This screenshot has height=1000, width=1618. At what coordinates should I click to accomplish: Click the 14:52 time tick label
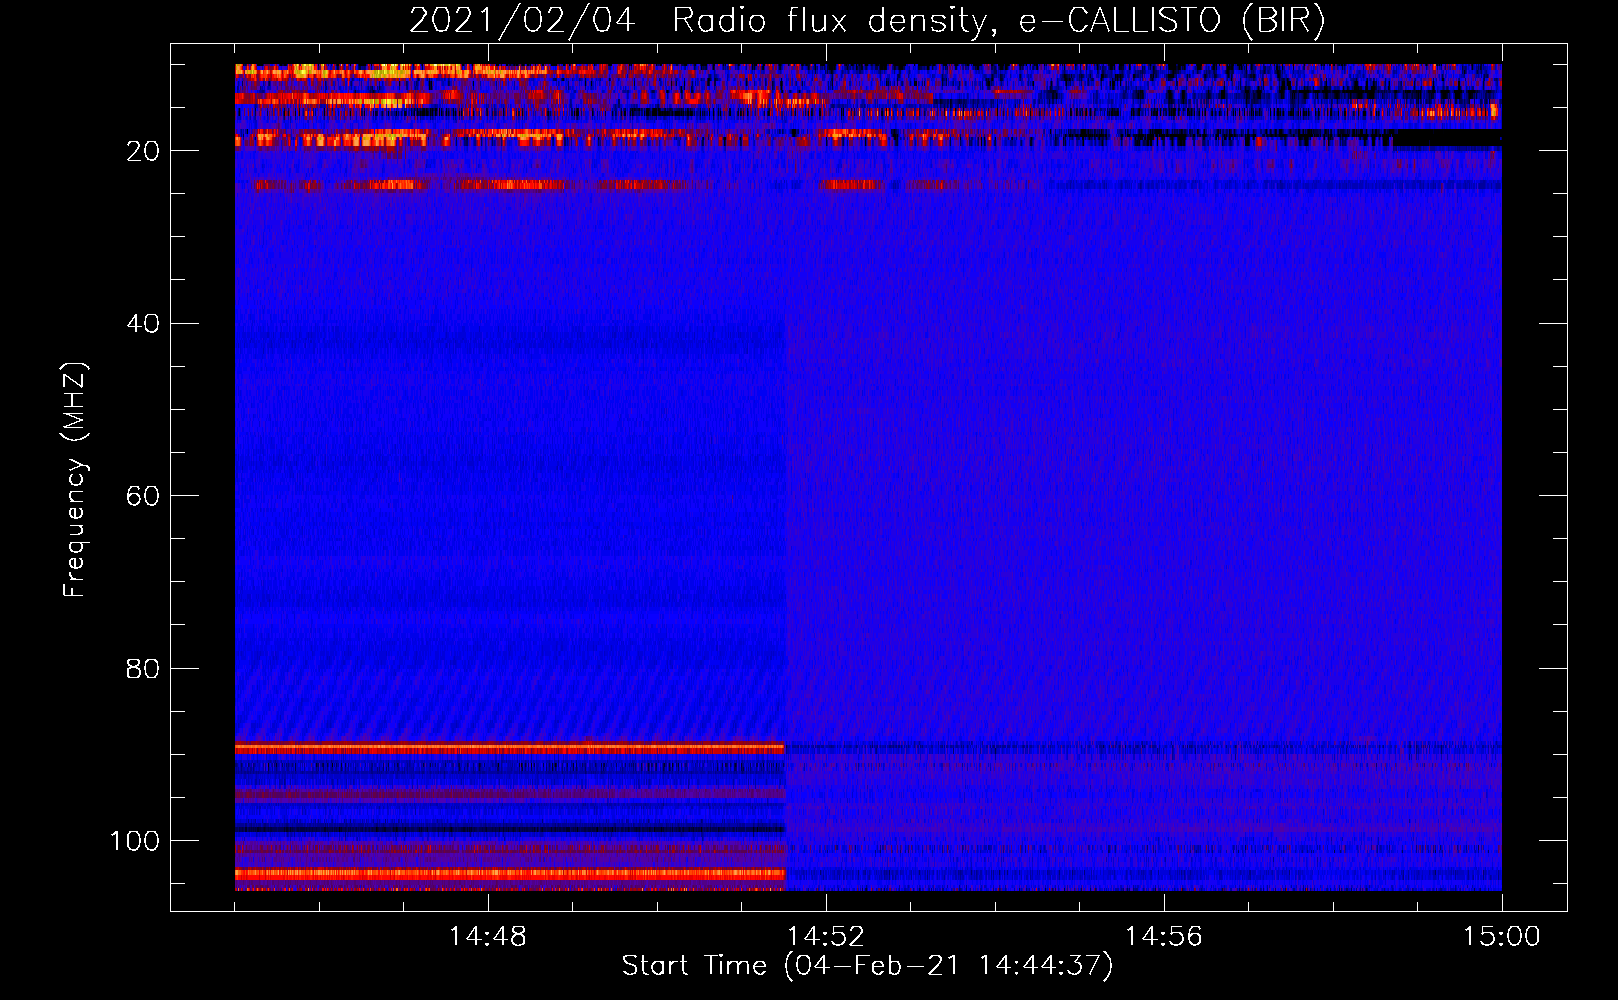click(x=825, y=937)
